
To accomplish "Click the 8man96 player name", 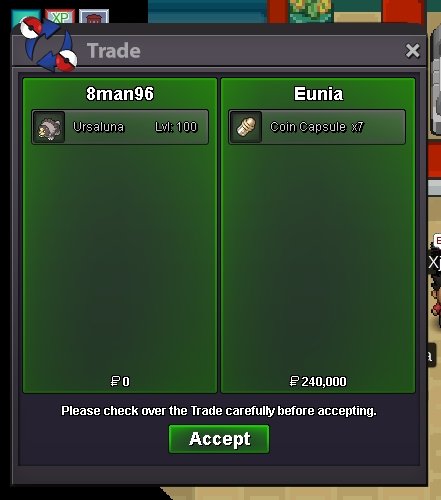I will coord(120,94).
